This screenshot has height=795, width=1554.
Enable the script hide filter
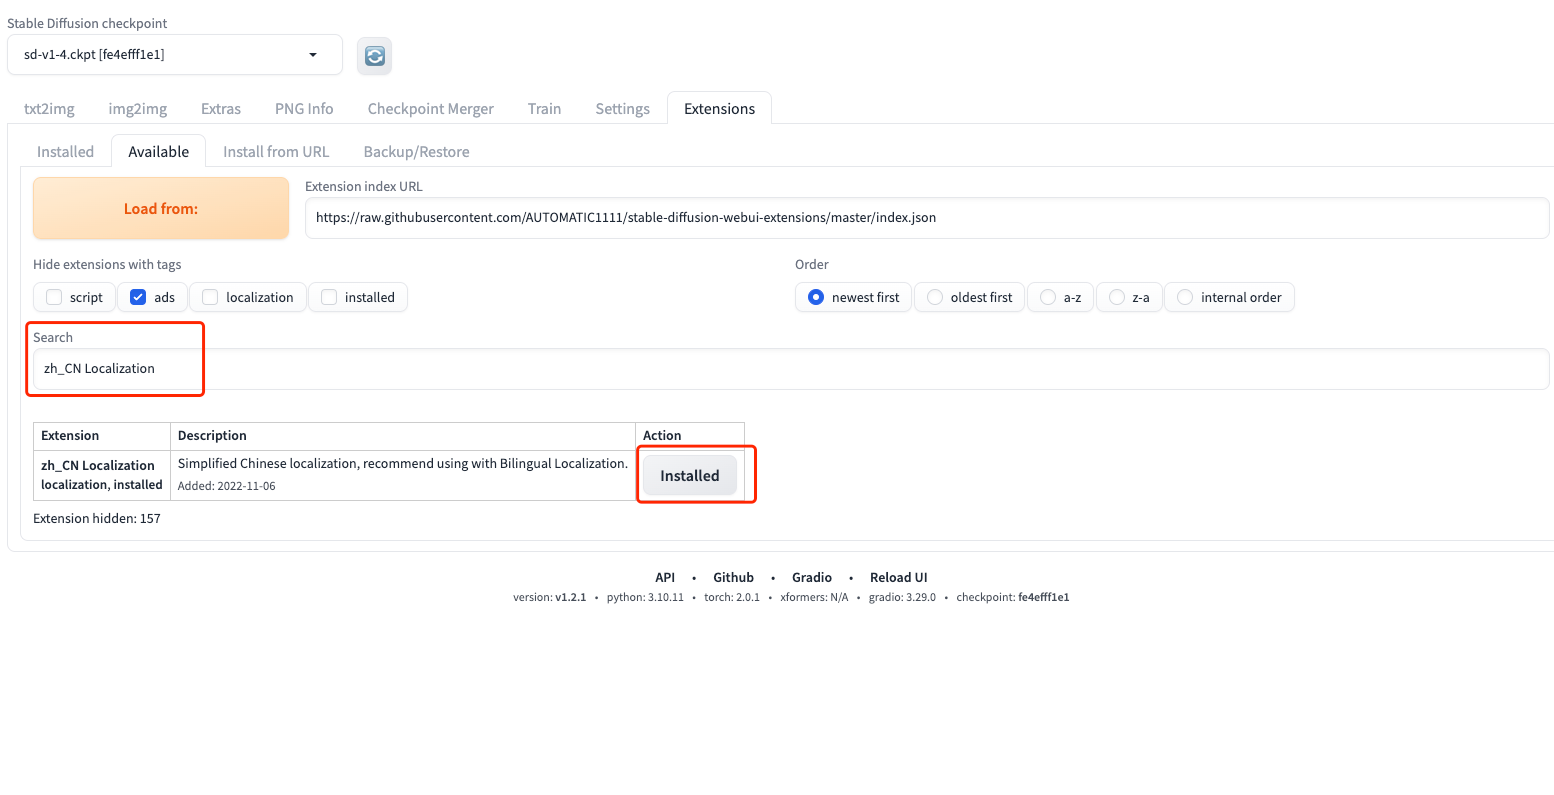click(53, 297)
